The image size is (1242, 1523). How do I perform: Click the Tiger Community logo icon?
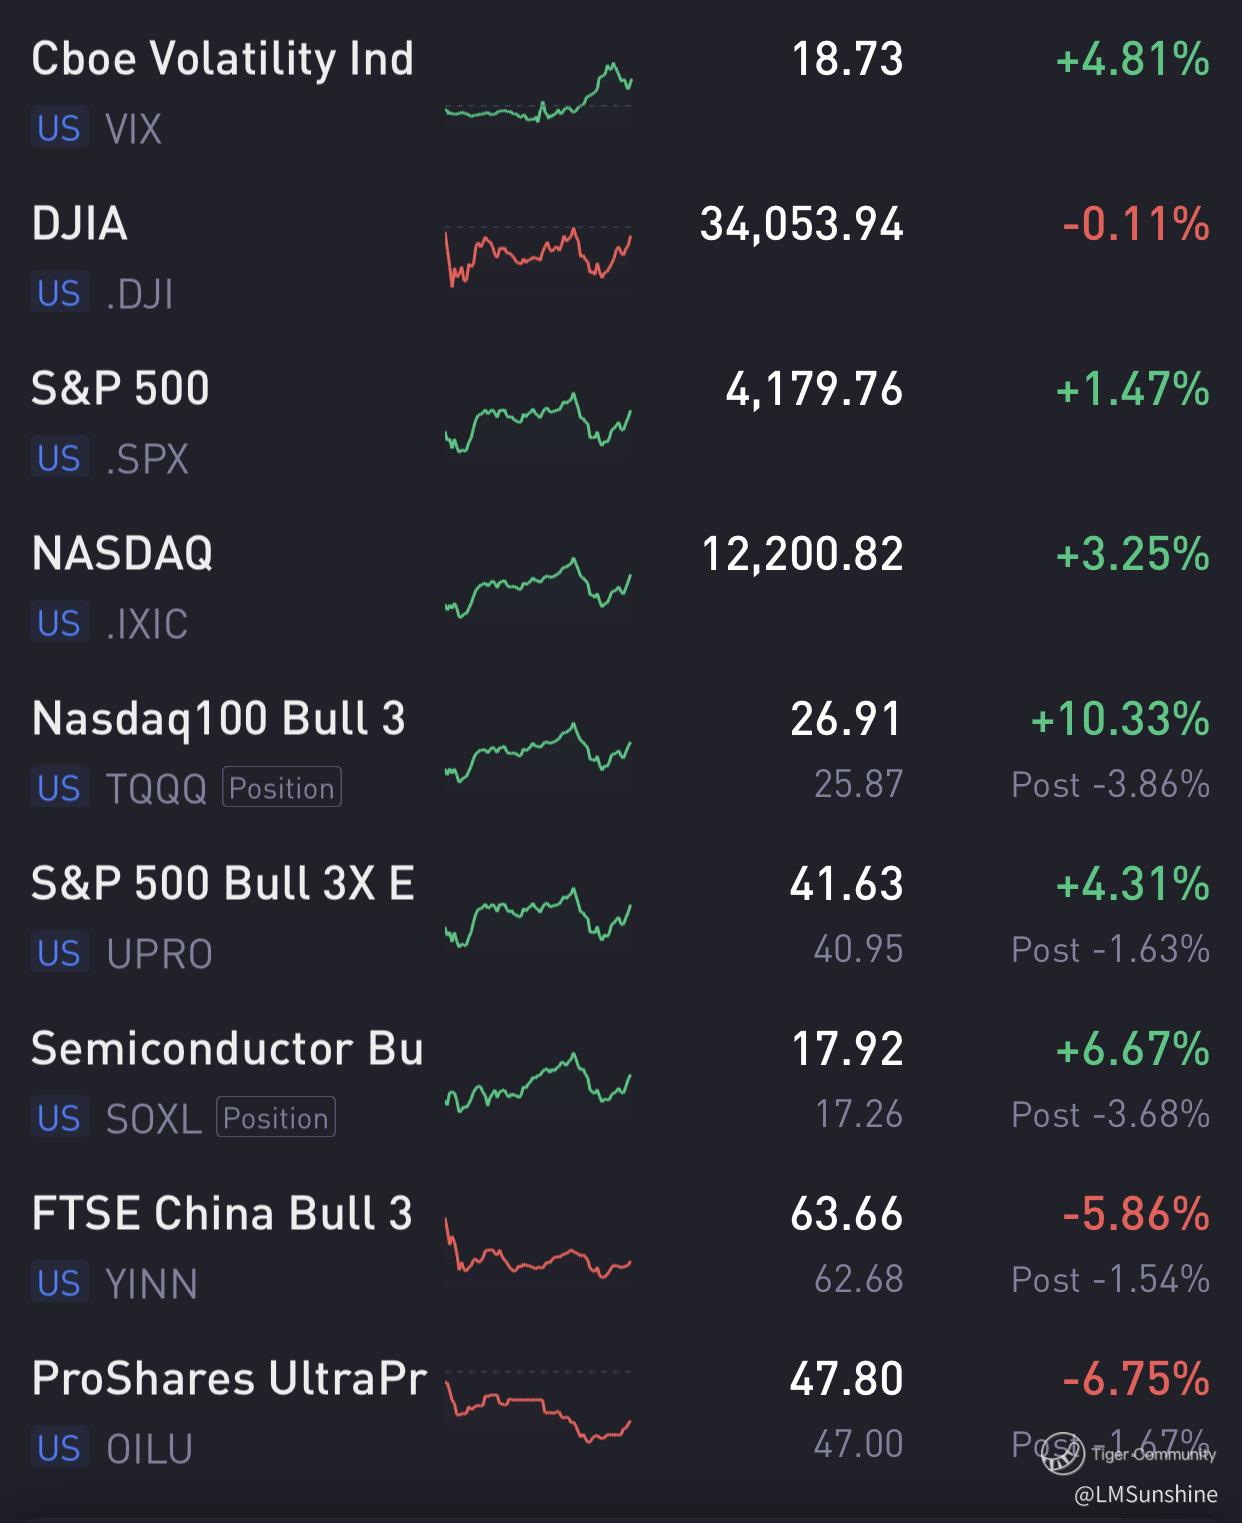pos(1062,1455)
